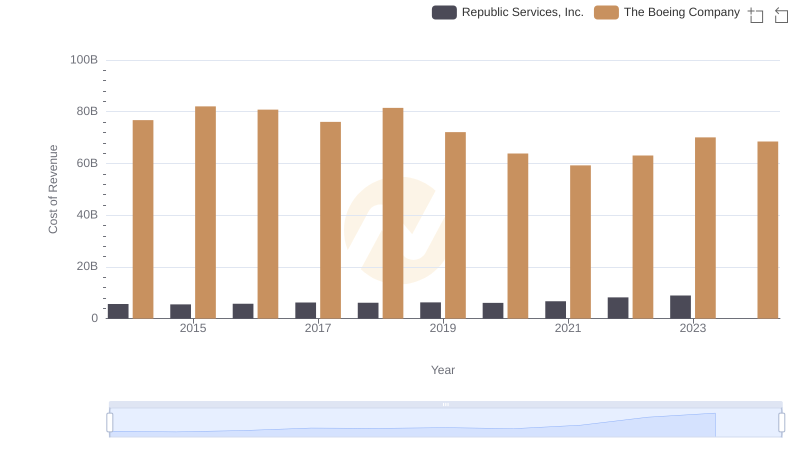
Task: Toggle The Boeing Company legend series
Action: (x=667, y=12)
